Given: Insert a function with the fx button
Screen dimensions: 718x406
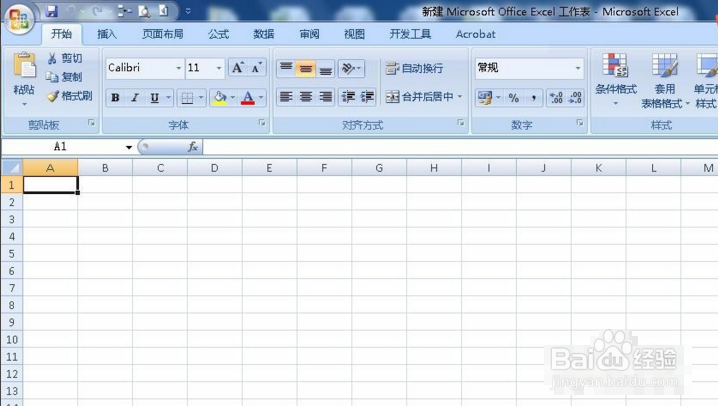Looking at the screenshot, I should 193,147.
